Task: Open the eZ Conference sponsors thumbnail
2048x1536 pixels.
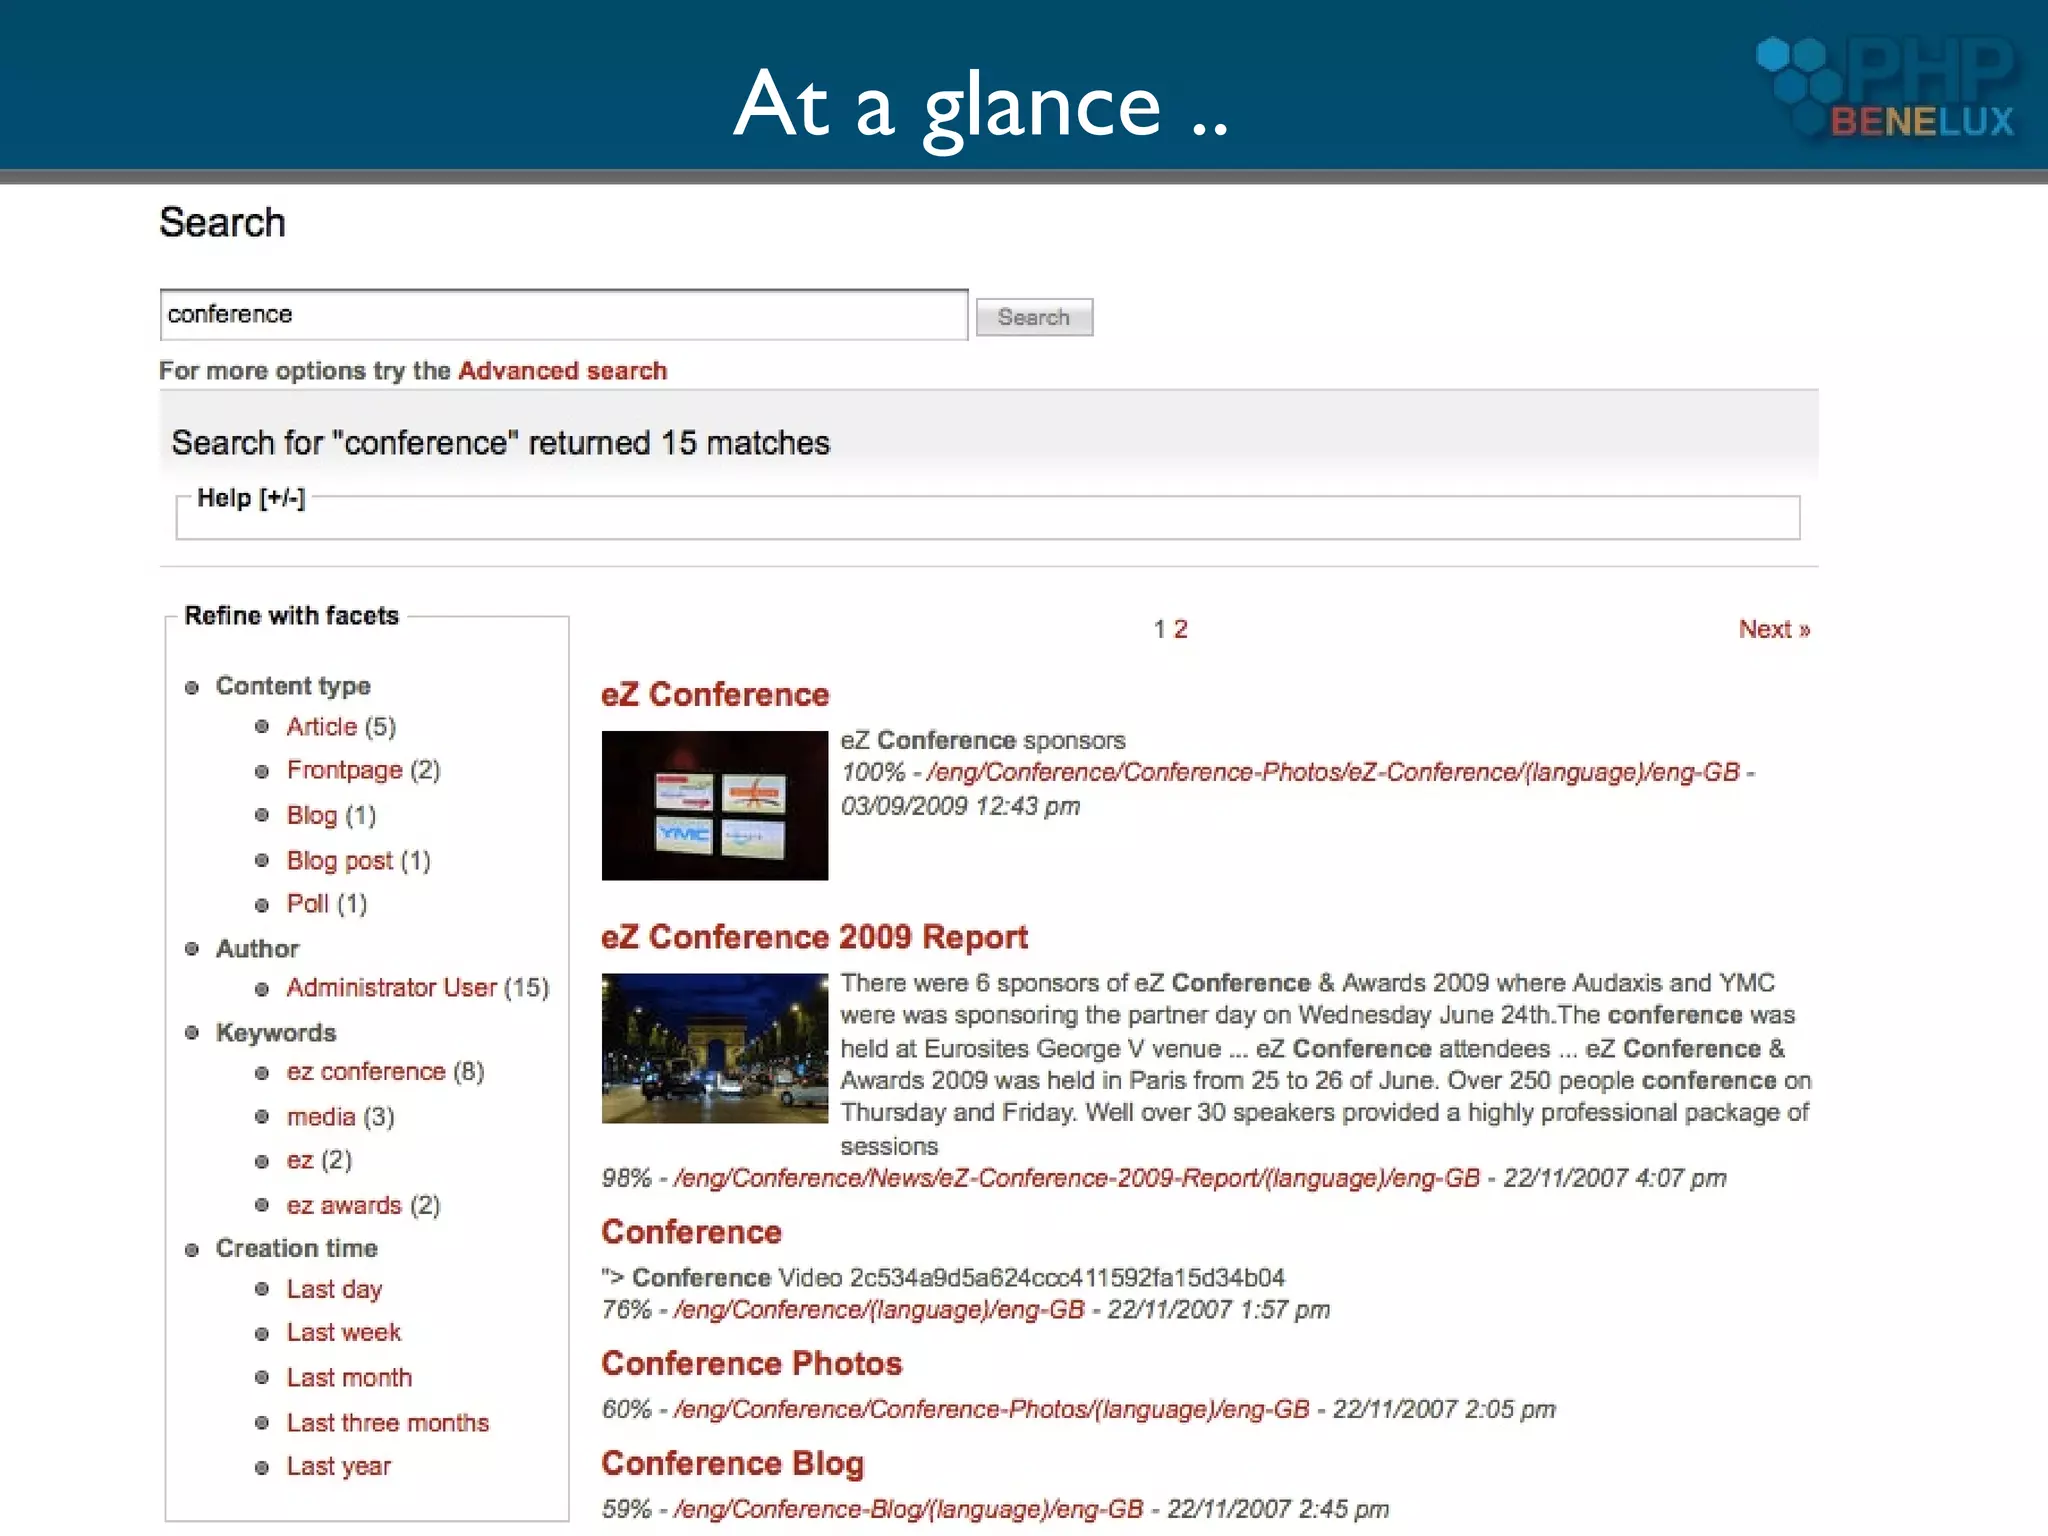Action: click(714, 805)
